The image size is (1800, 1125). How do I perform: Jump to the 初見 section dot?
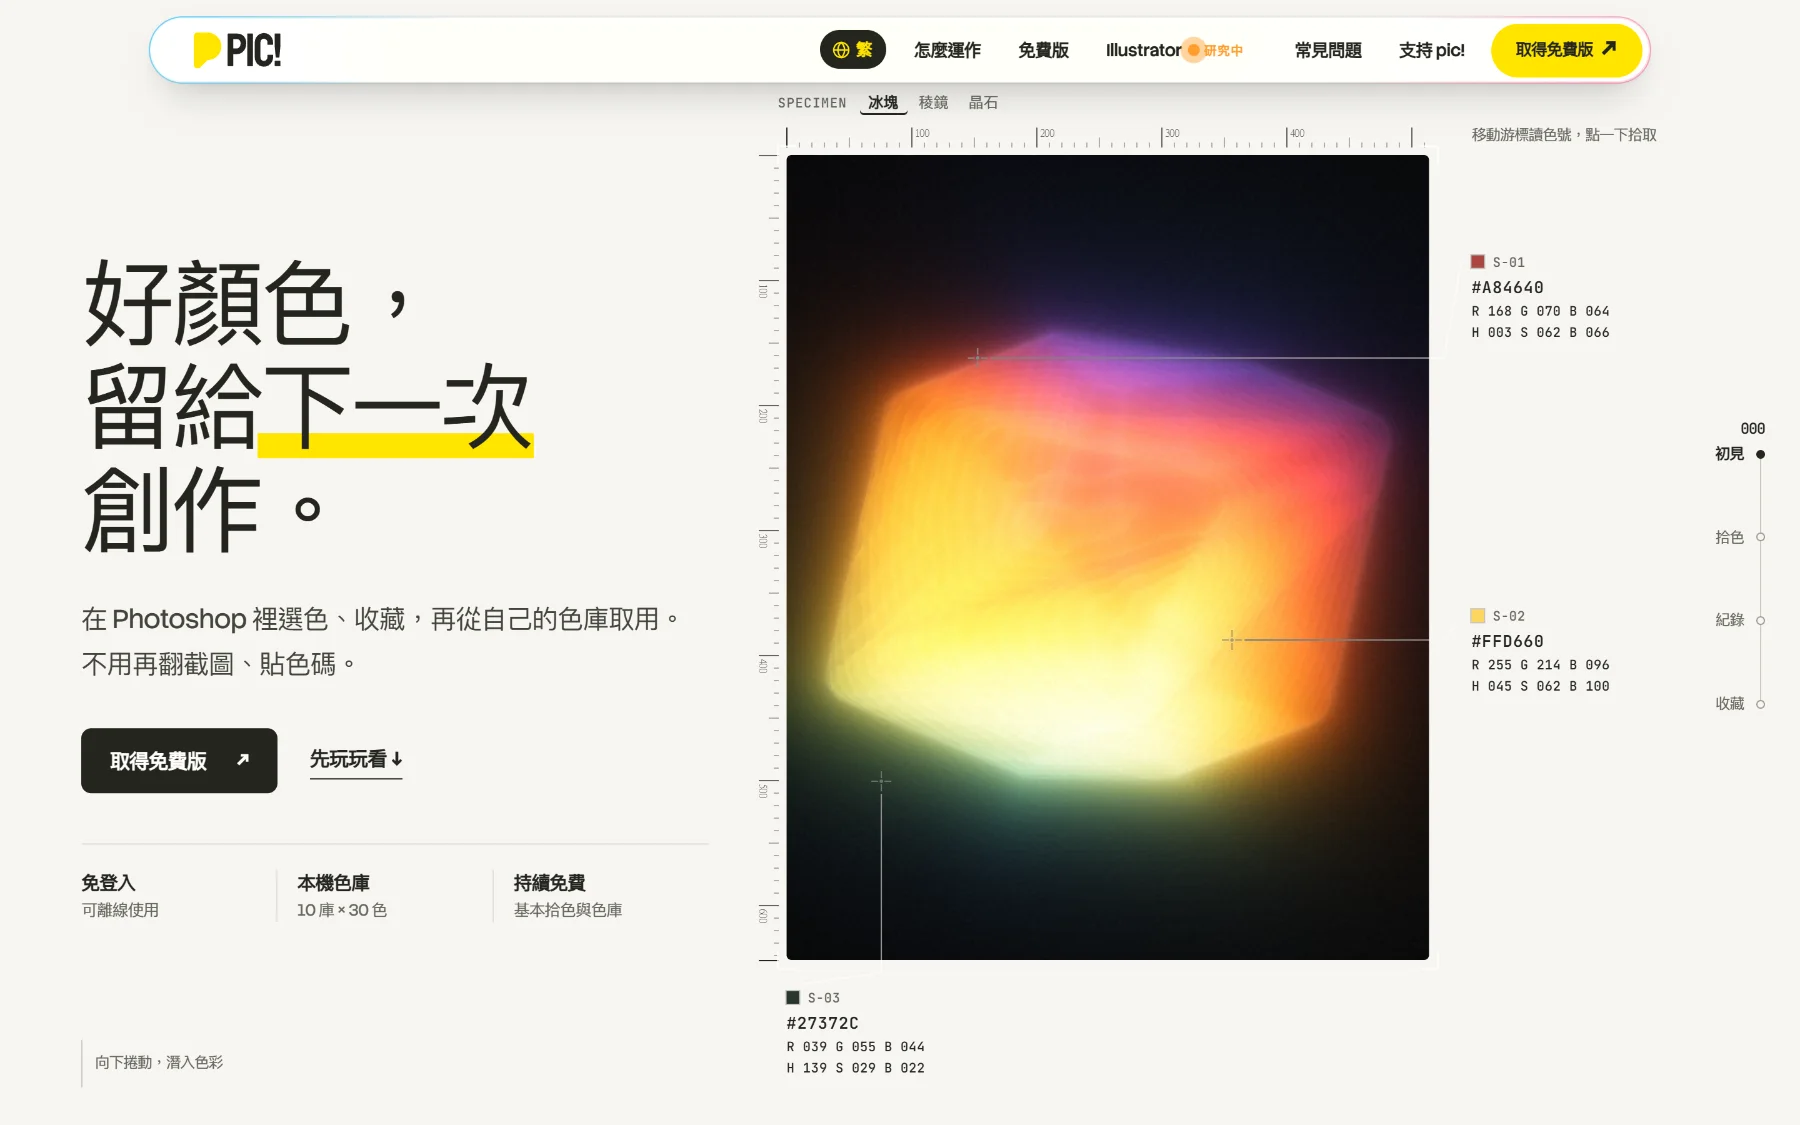pos(1761,454)
